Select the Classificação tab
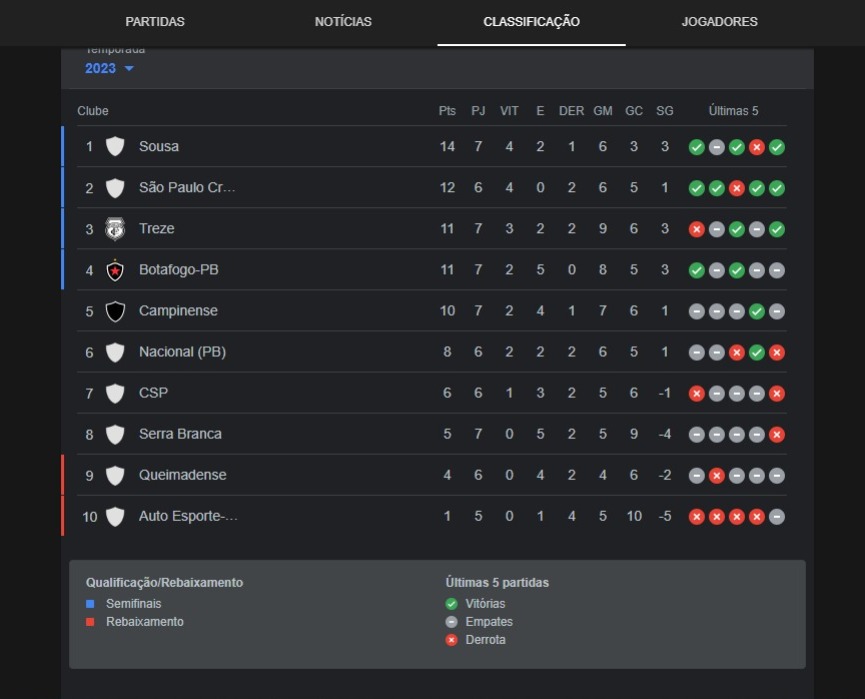Image resolution: width=865 pixels, height=699 pixels. [531, 22]
